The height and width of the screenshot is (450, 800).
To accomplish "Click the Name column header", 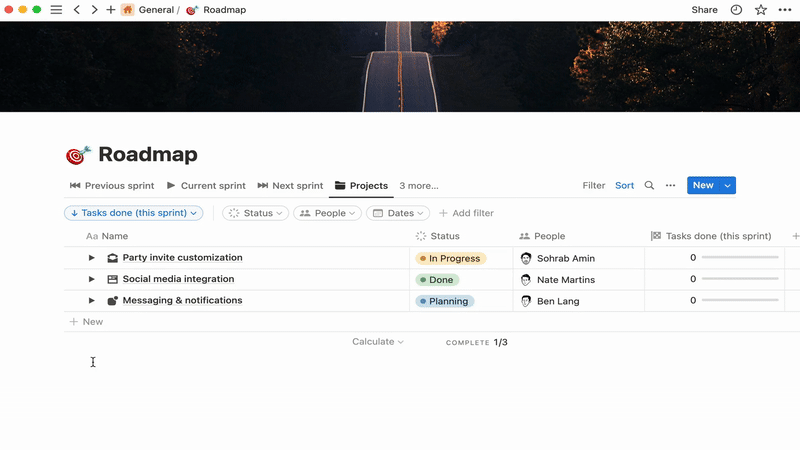I will (107, 236).
